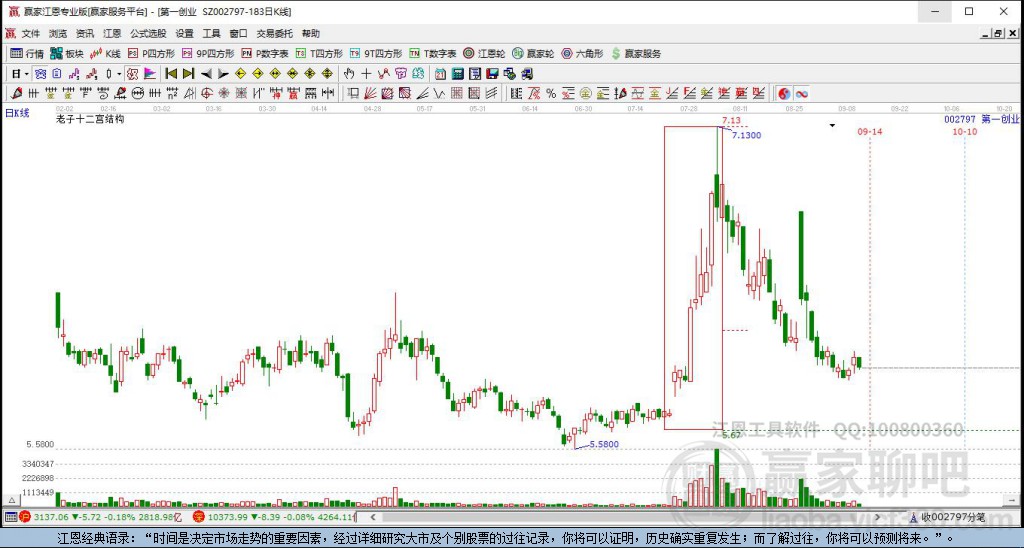Open the T四方形 tool

(319, 54)
